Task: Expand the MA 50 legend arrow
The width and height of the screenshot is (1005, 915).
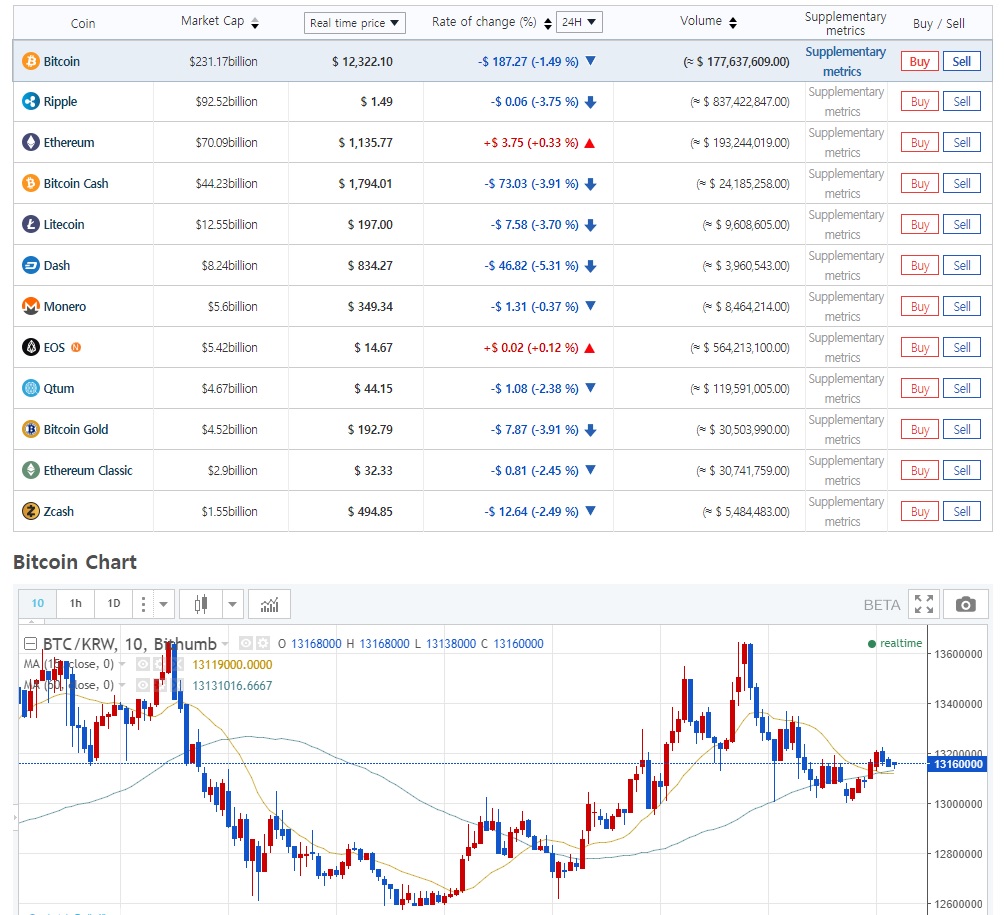Action: click(x=122, y=685)
